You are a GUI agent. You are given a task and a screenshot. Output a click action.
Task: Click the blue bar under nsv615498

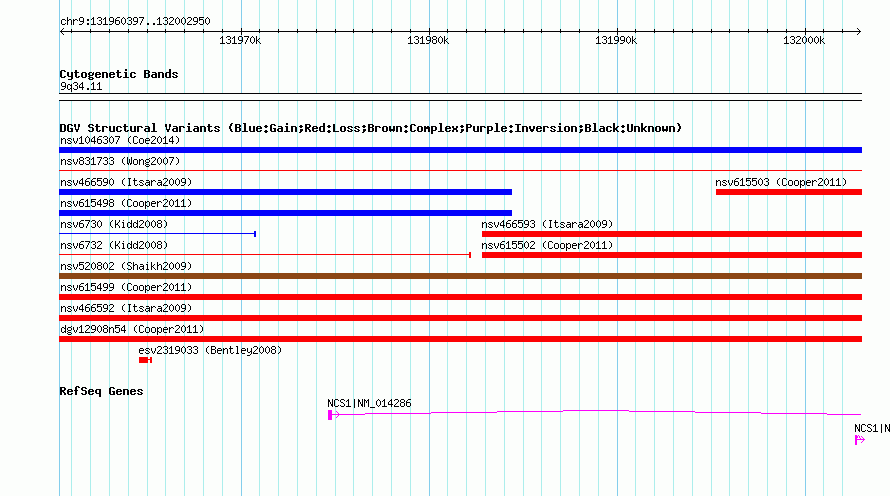click(x=286, y=213)
